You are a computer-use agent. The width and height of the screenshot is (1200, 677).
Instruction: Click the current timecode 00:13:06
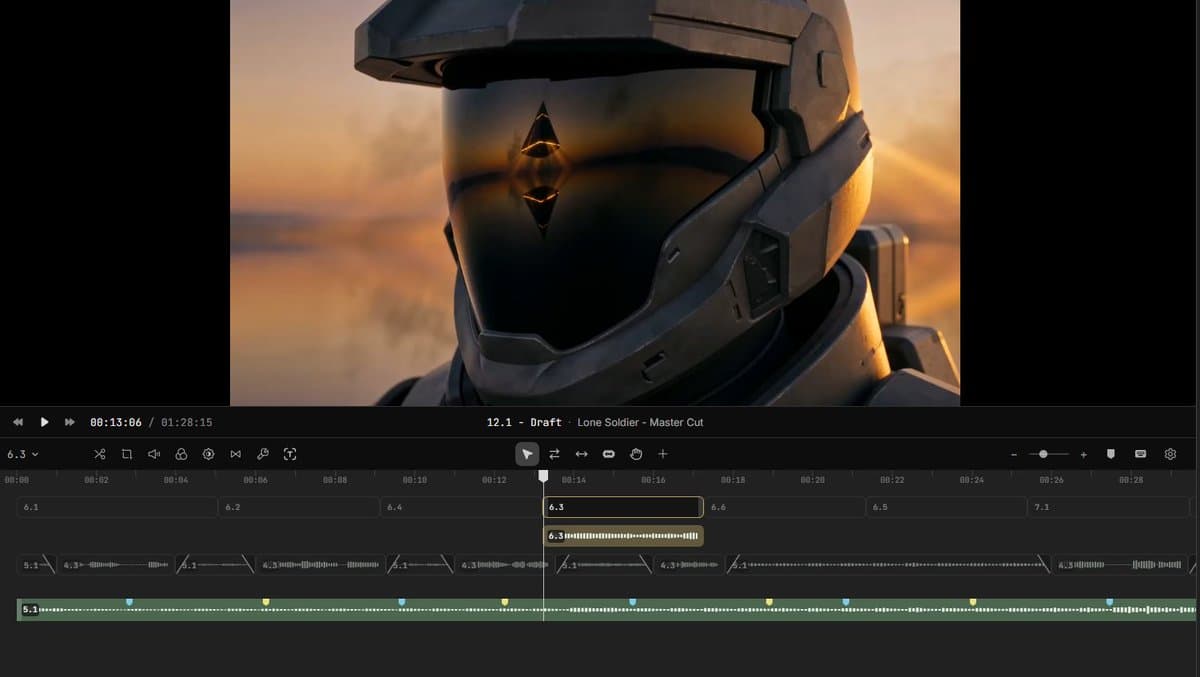(x=116, y=422)
